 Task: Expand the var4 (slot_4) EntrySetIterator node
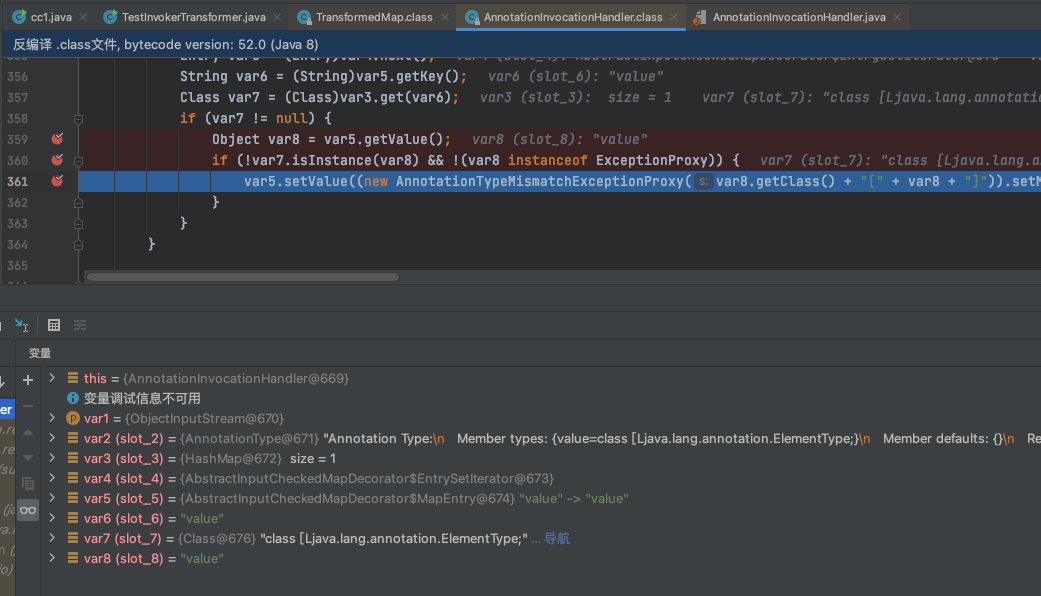(52, 478)
